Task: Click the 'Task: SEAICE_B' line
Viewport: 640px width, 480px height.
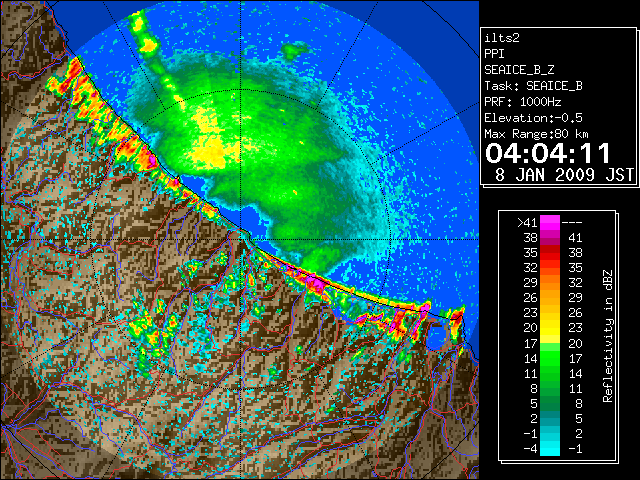Action: point(533,86)
